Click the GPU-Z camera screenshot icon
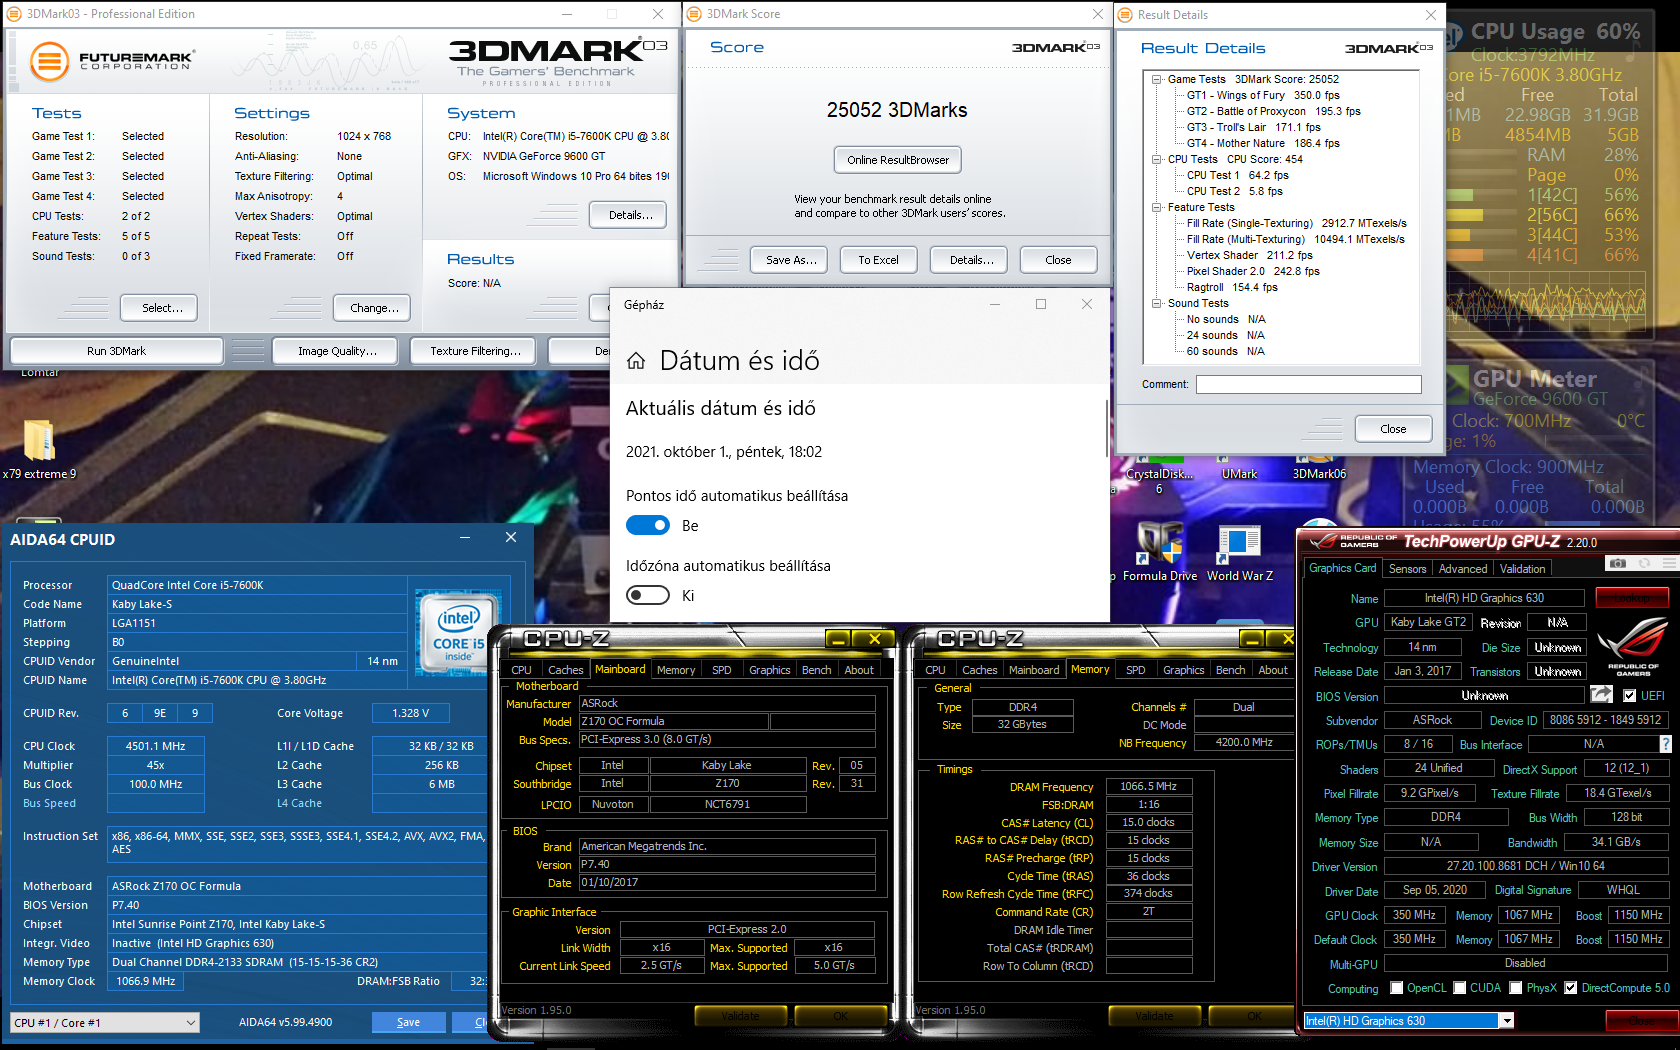Viewport: 1680px width, 1050px height. [x=1617, y=564]
